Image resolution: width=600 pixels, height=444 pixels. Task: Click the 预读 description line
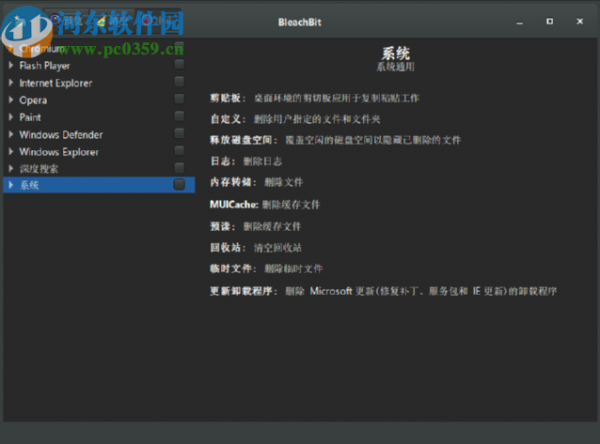pyautogui.click(x=256, y=227)
